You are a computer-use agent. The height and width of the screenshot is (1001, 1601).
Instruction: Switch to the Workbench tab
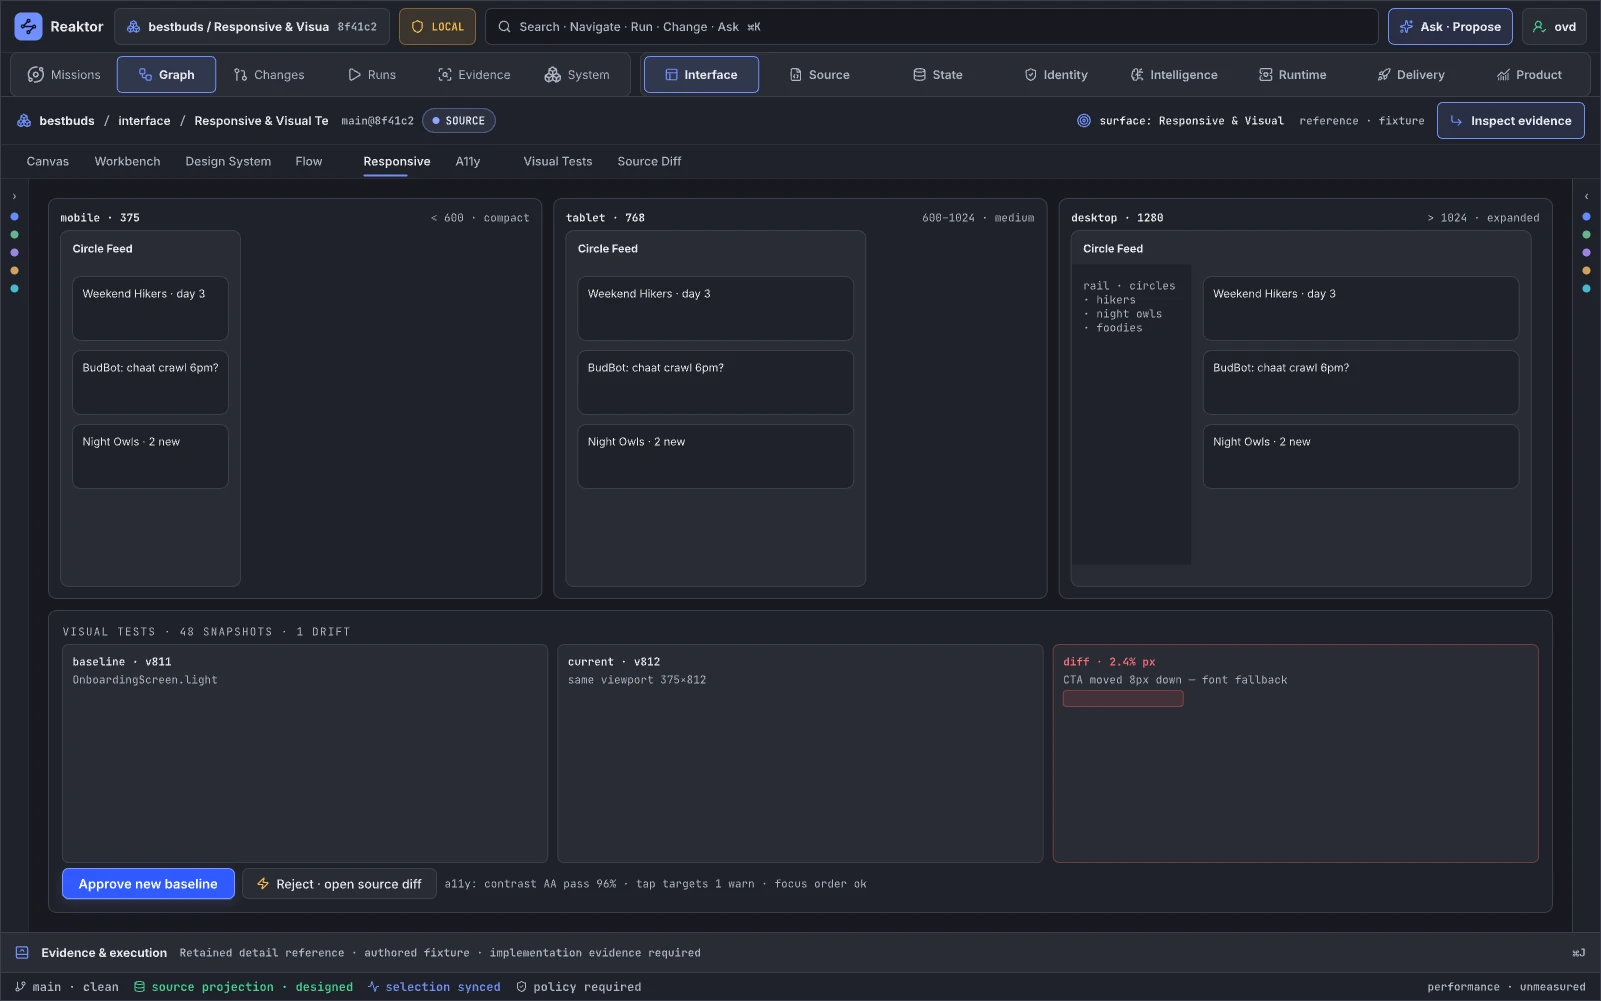[127, 162]
